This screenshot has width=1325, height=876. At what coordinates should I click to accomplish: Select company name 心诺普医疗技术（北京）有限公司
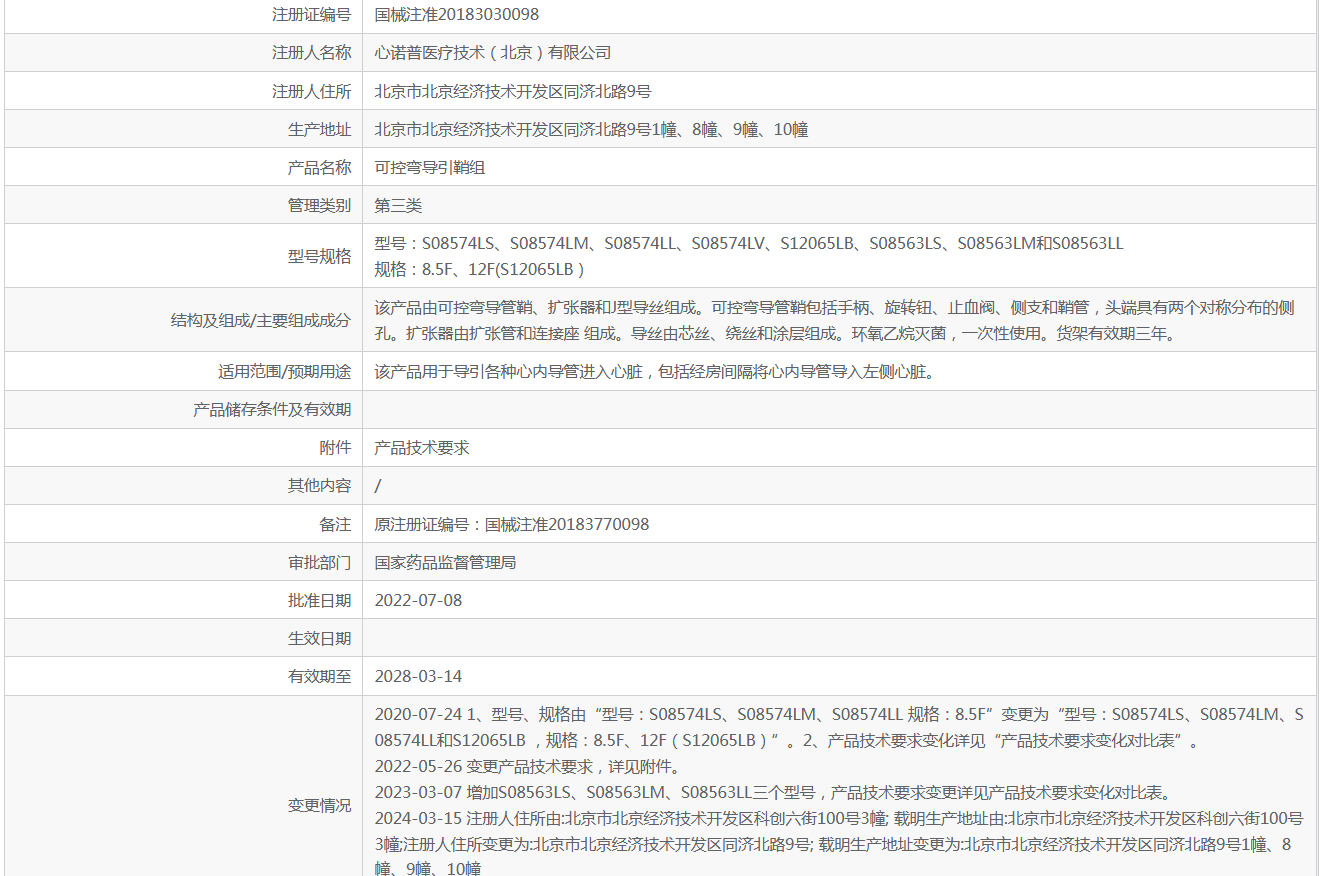point(492,53)
